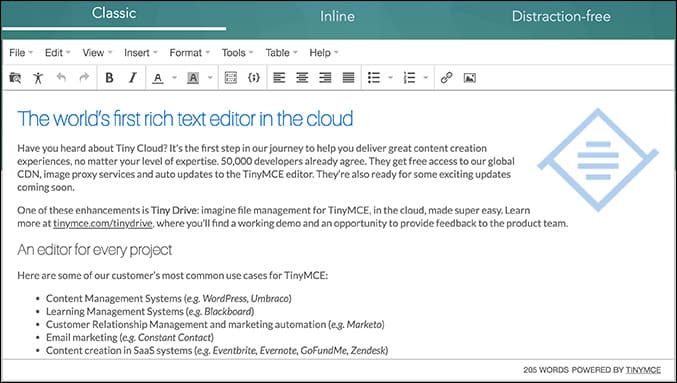Toggle Bold formatting
This screenshot has height=383, width=677.
coord(109,78)
